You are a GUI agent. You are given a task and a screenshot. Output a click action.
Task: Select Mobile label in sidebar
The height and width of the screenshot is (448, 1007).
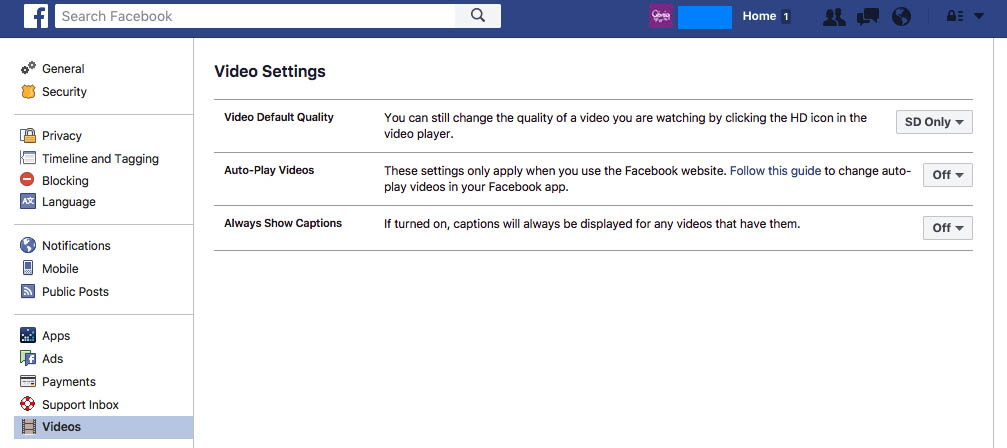pos(60,268)
